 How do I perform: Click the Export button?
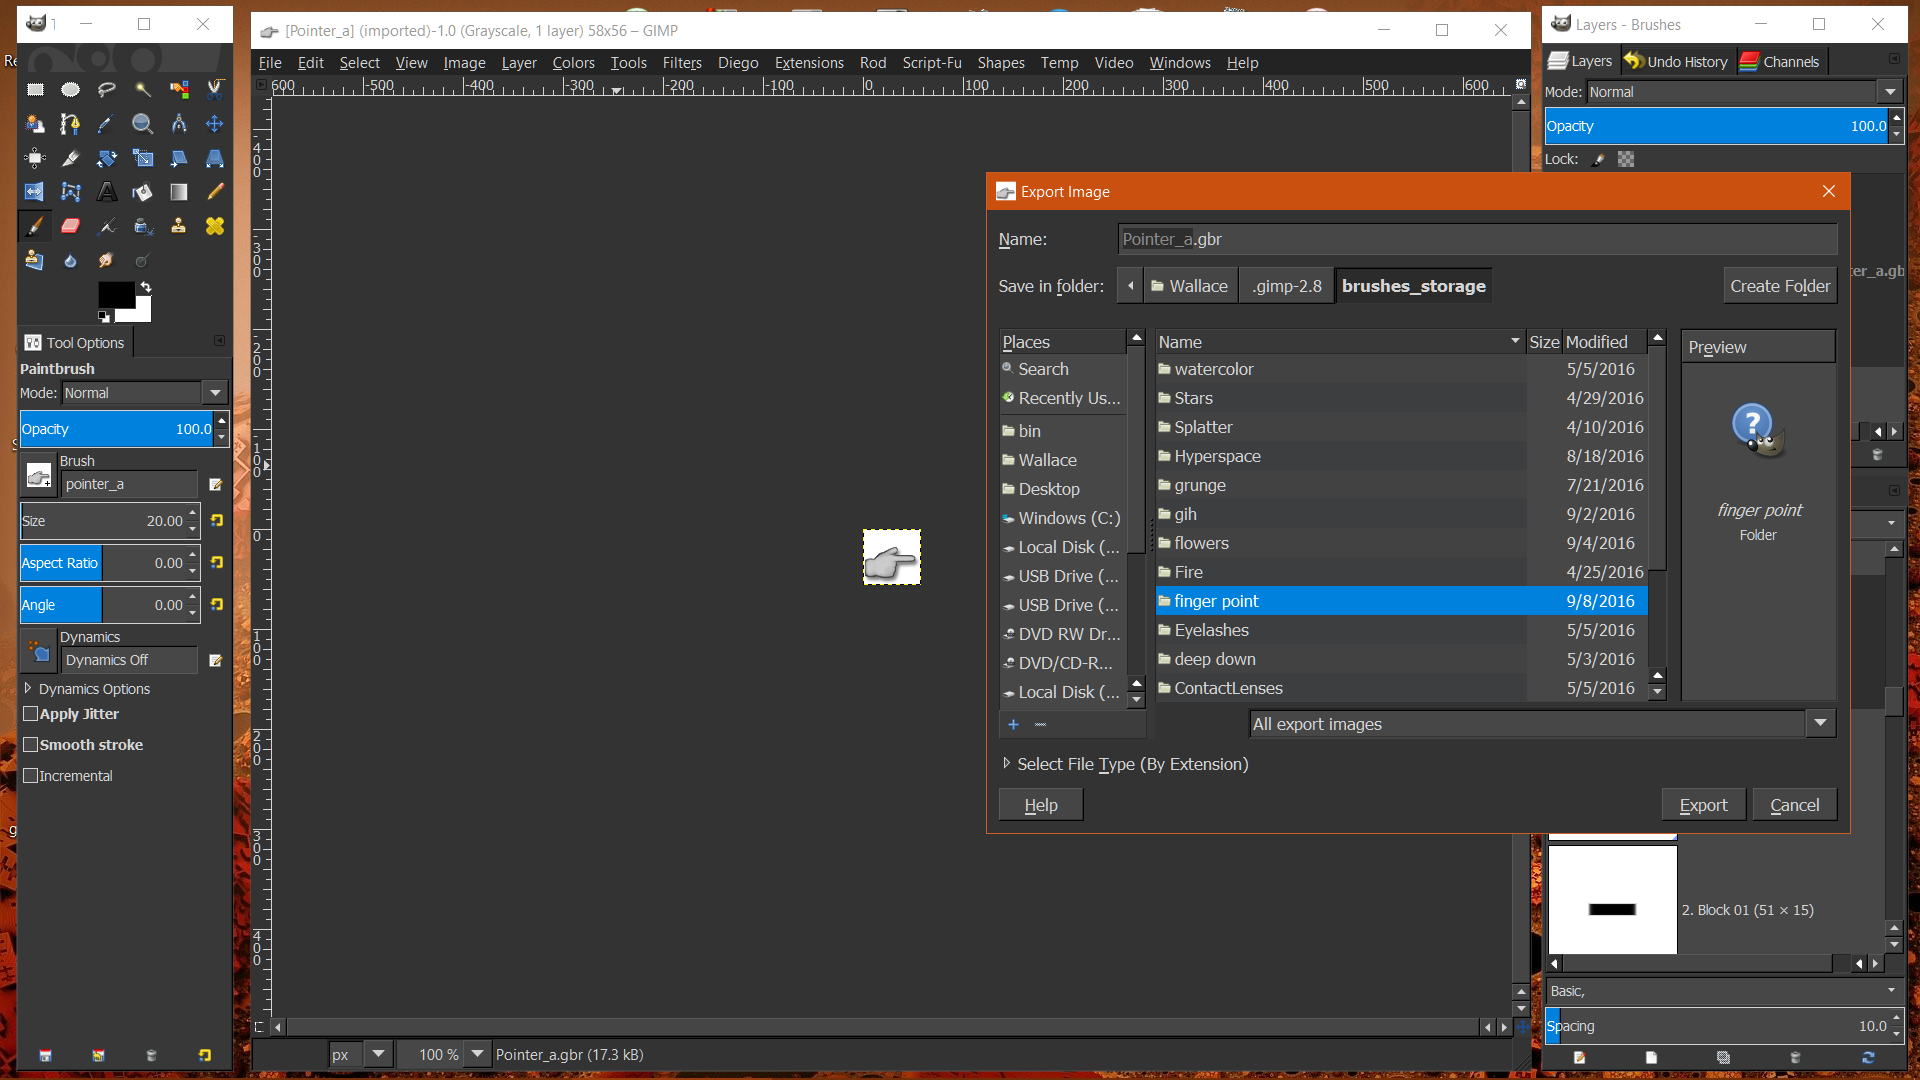point(1703,805)
